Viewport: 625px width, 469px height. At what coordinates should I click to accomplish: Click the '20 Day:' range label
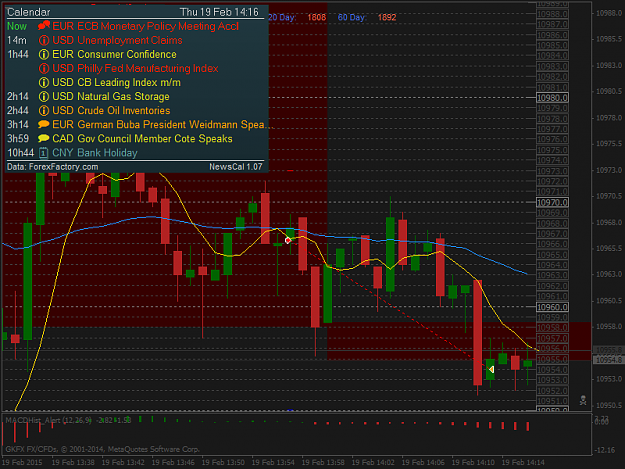pyautogui.click(x=282, y=18)
